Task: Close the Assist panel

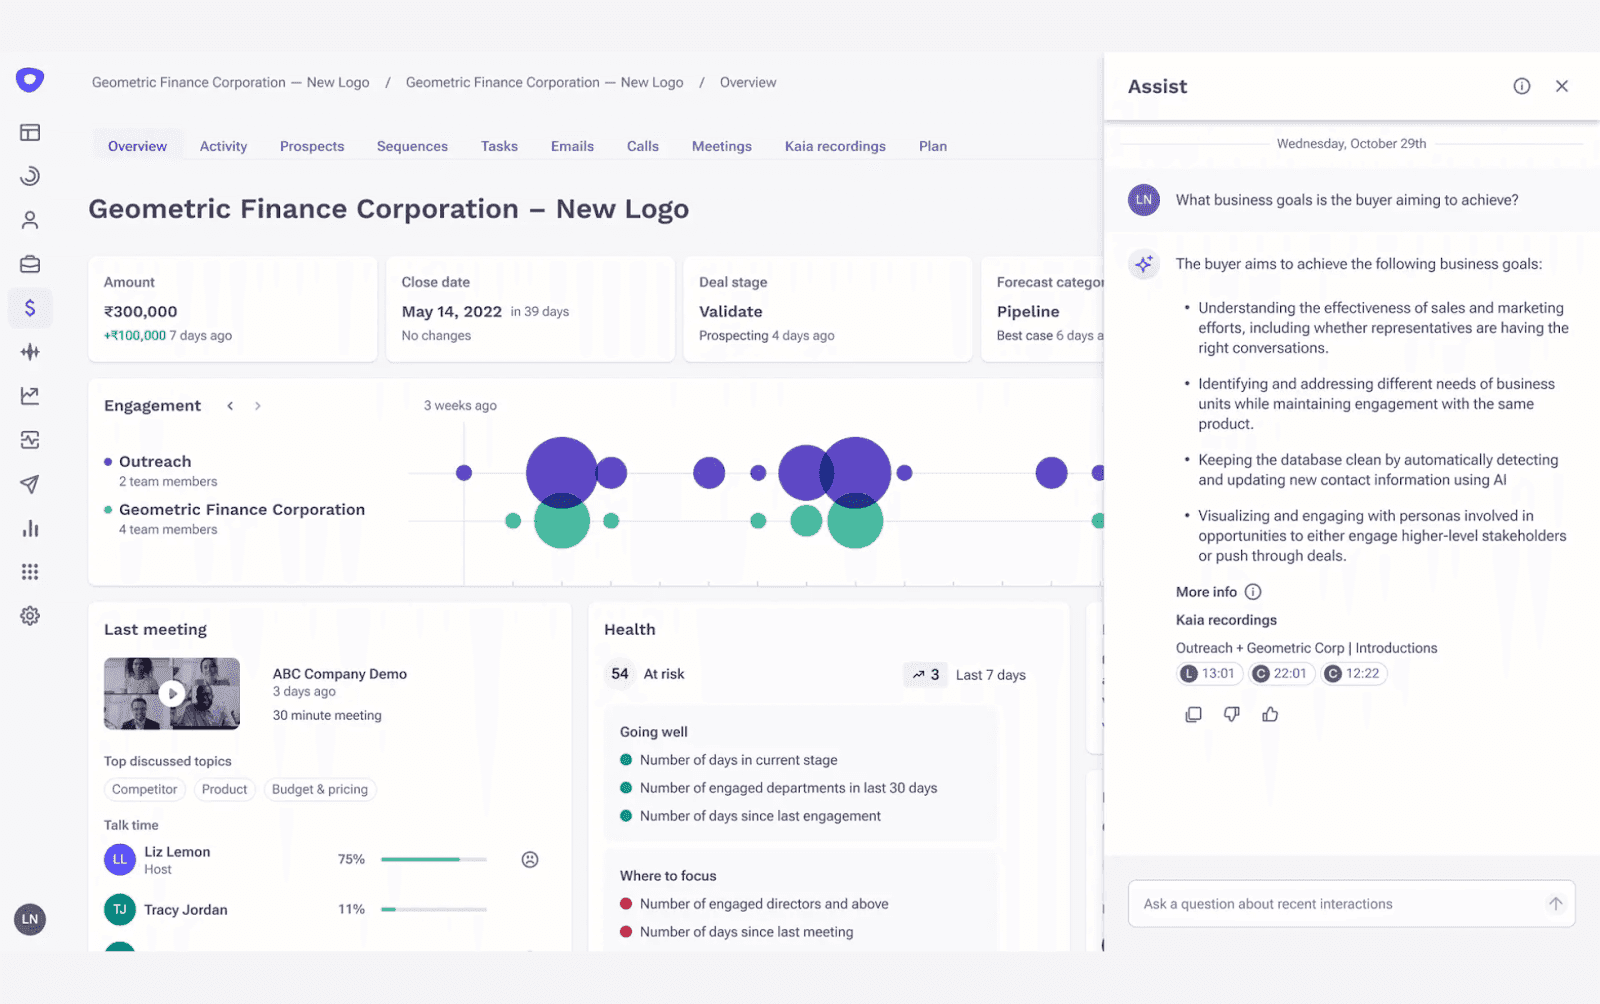Action: pyautogui.click(x=1562, y=86)
